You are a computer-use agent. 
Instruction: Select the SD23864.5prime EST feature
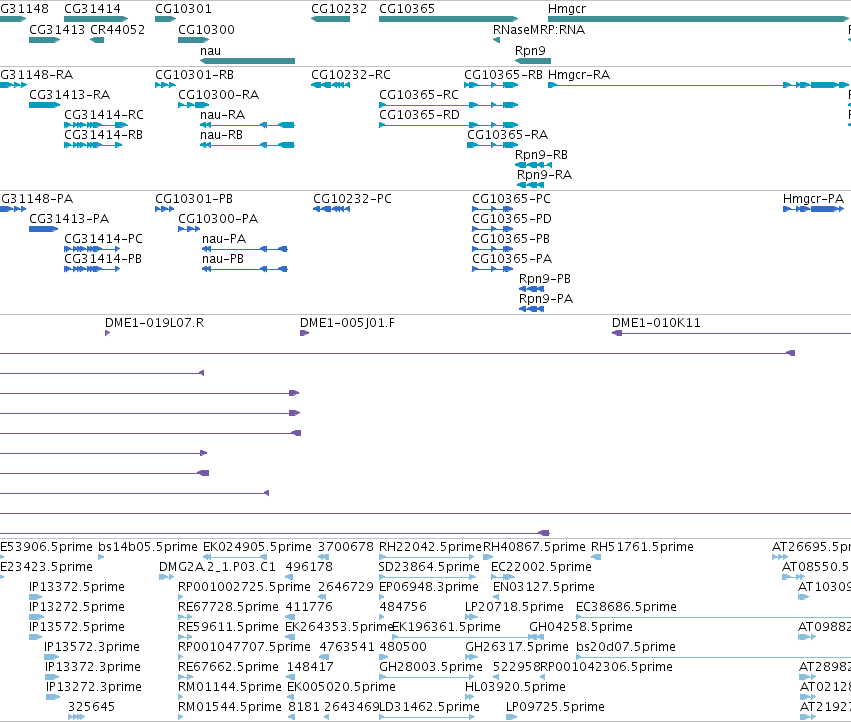click(x=427, y=577)
